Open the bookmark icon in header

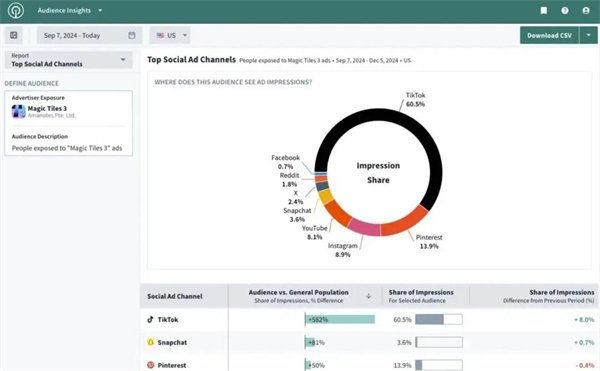pos(543,11)
